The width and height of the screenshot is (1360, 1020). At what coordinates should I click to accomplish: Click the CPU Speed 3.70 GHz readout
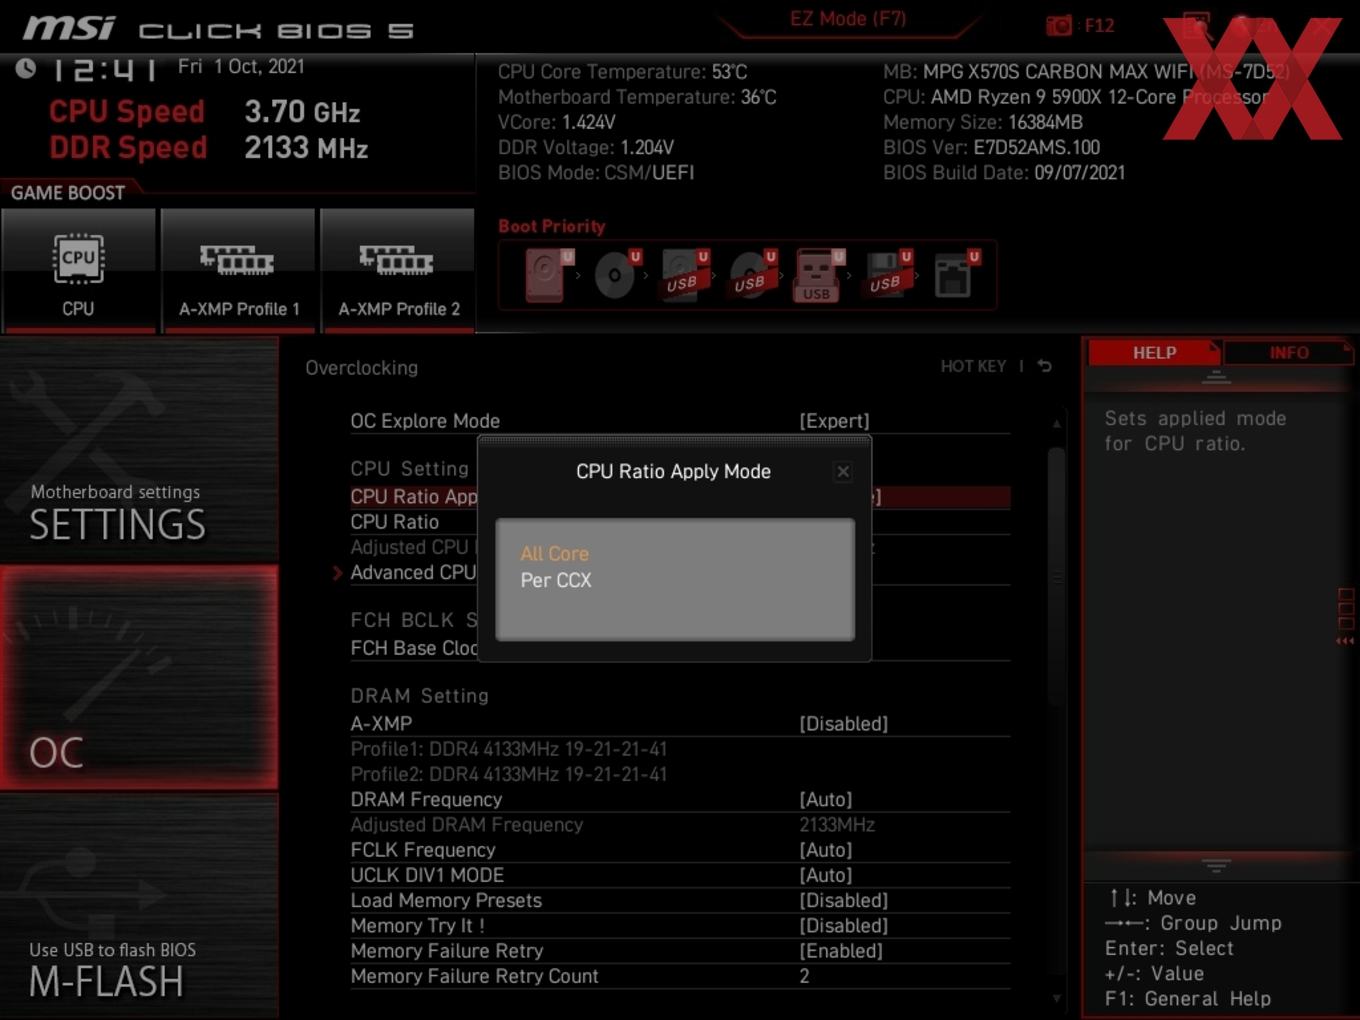pos(204,112)
